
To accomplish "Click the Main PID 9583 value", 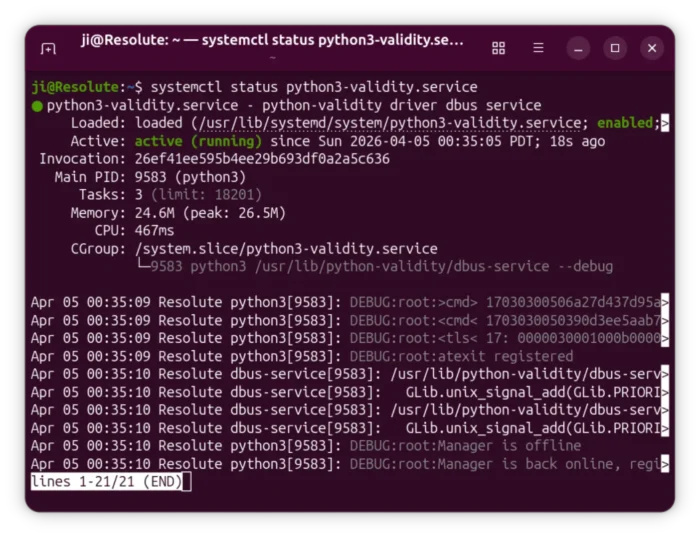I will pos(149,177).
